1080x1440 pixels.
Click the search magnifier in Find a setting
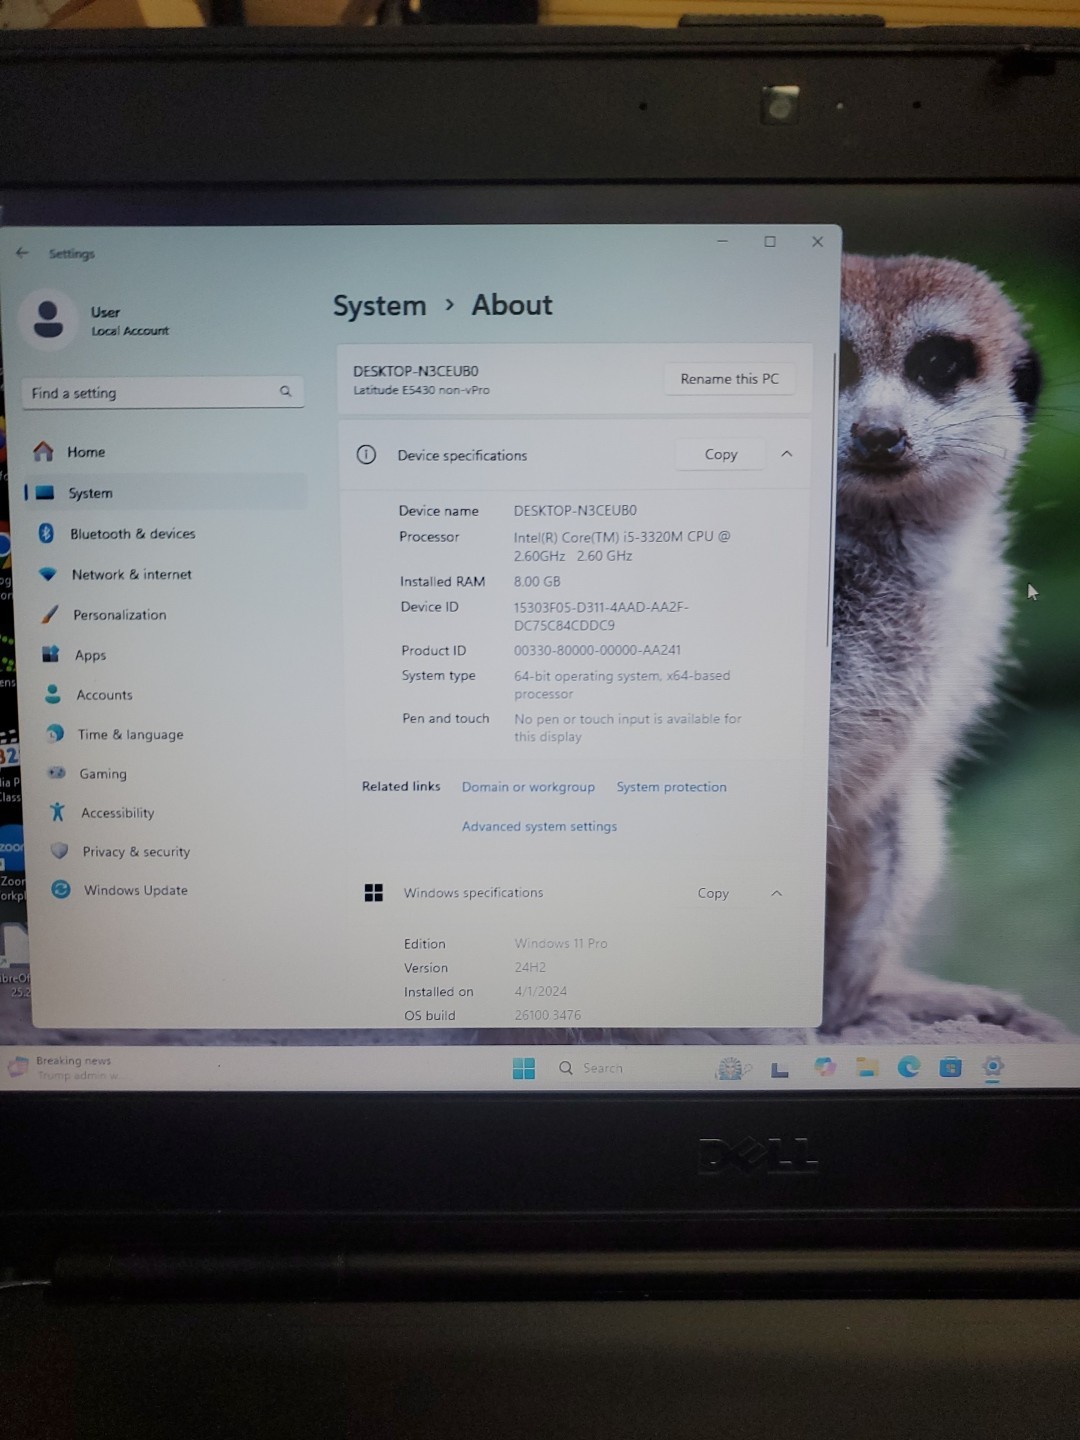285,391
